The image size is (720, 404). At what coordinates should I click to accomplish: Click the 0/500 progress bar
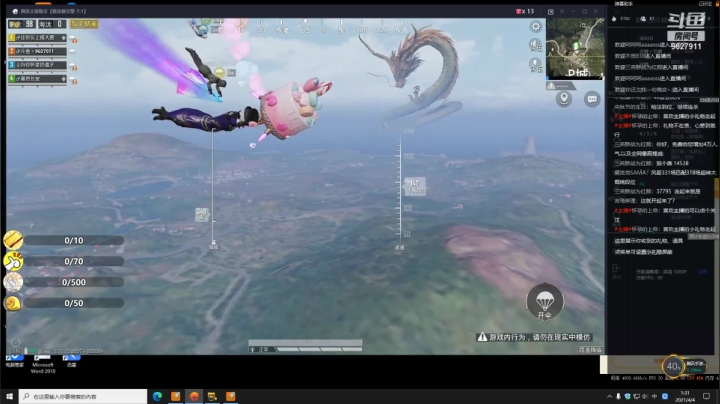tap(74, 282)
